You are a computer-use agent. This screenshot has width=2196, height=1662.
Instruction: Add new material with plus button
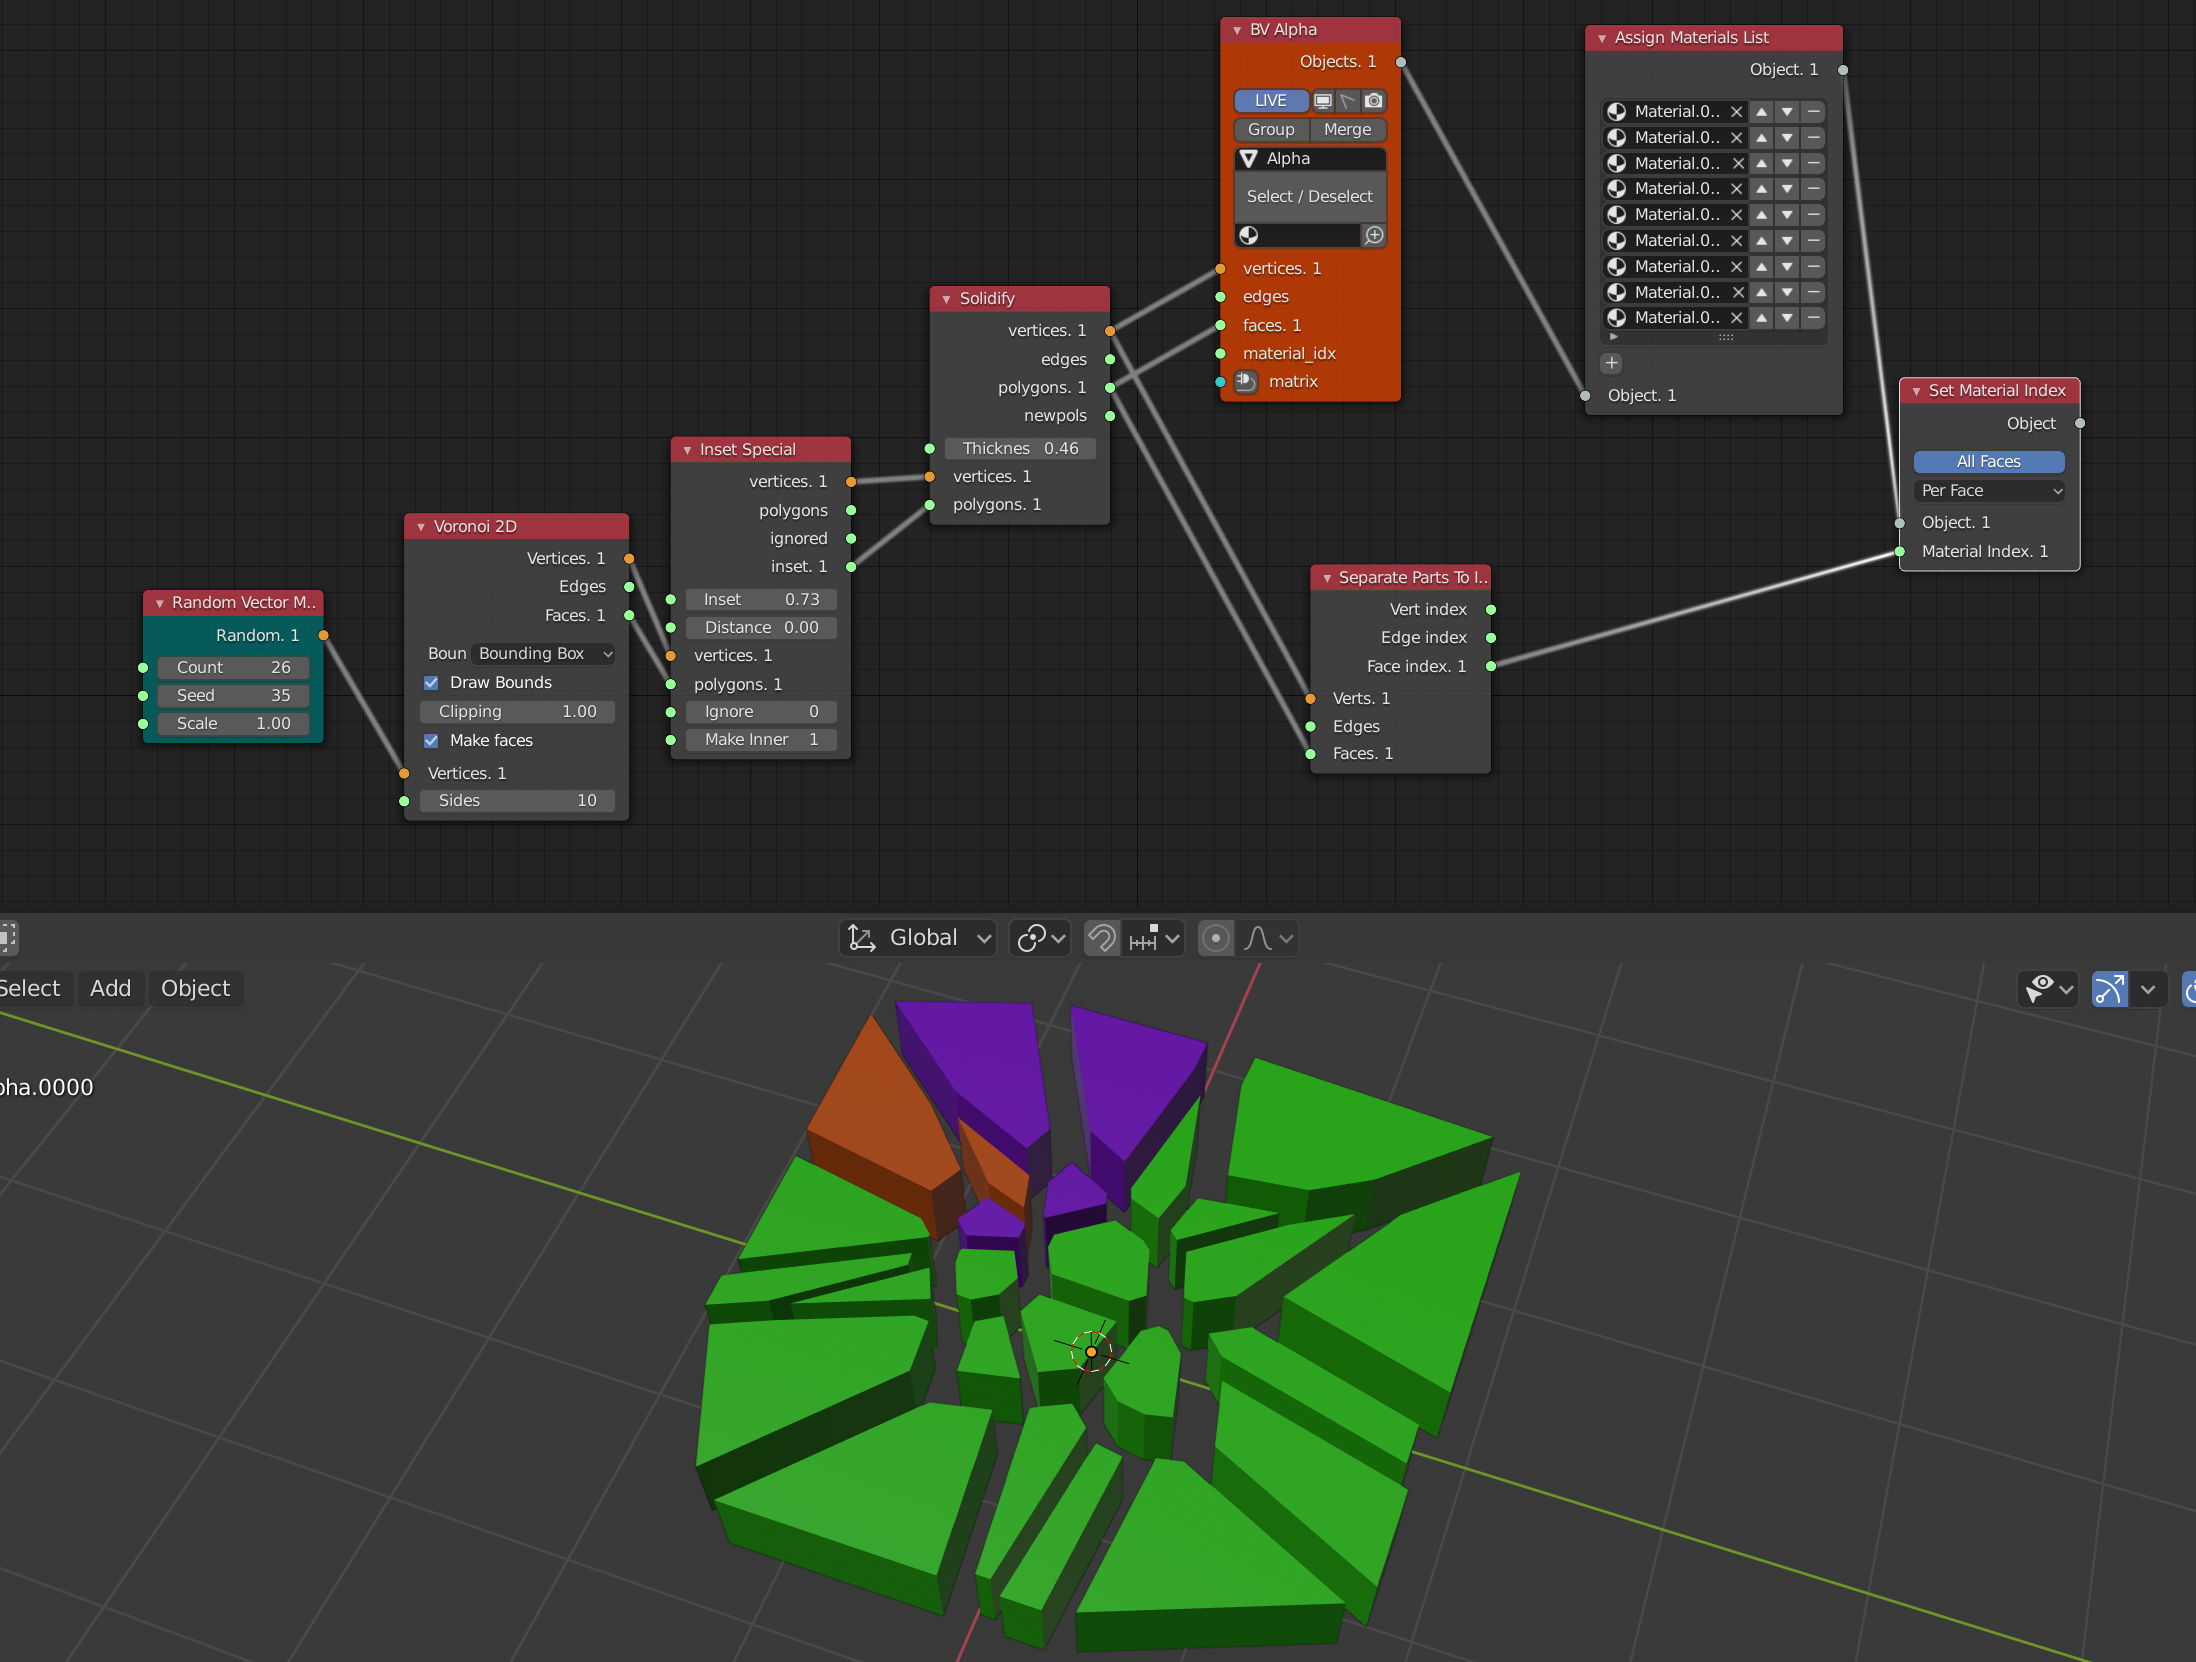coord(1612,363)
